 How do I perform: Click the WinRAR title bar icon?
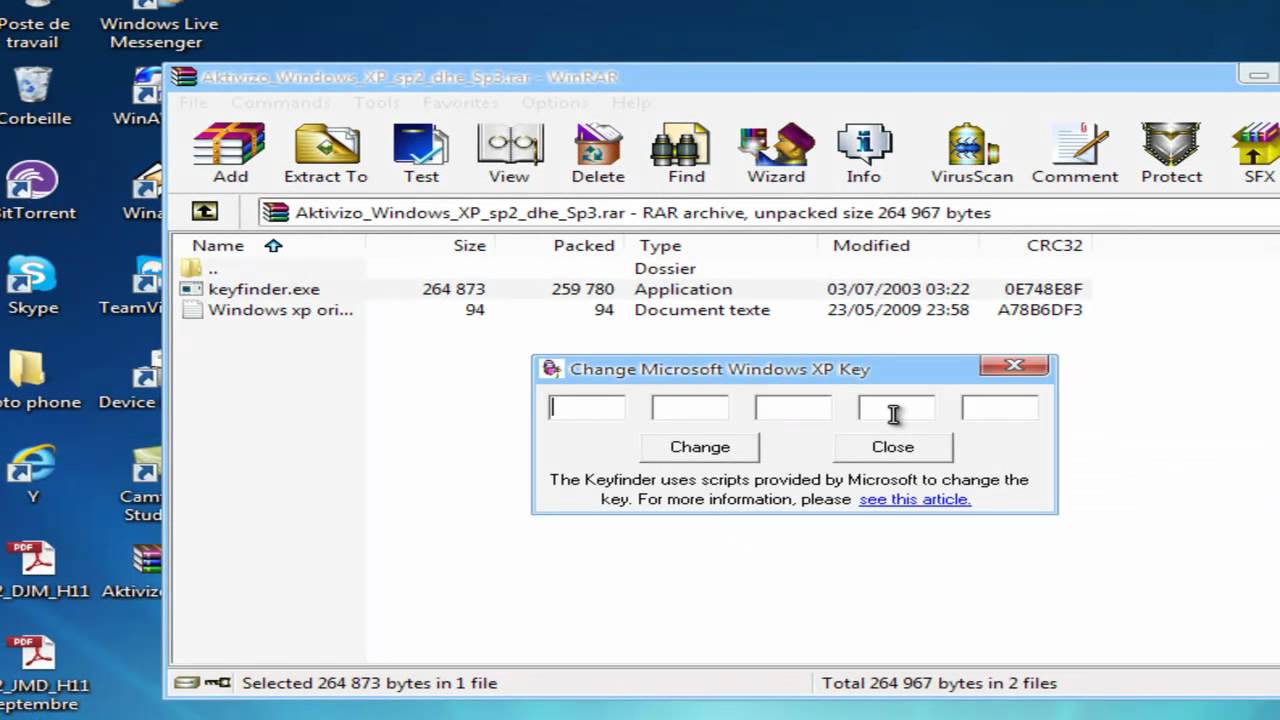(x=184, y=77)
